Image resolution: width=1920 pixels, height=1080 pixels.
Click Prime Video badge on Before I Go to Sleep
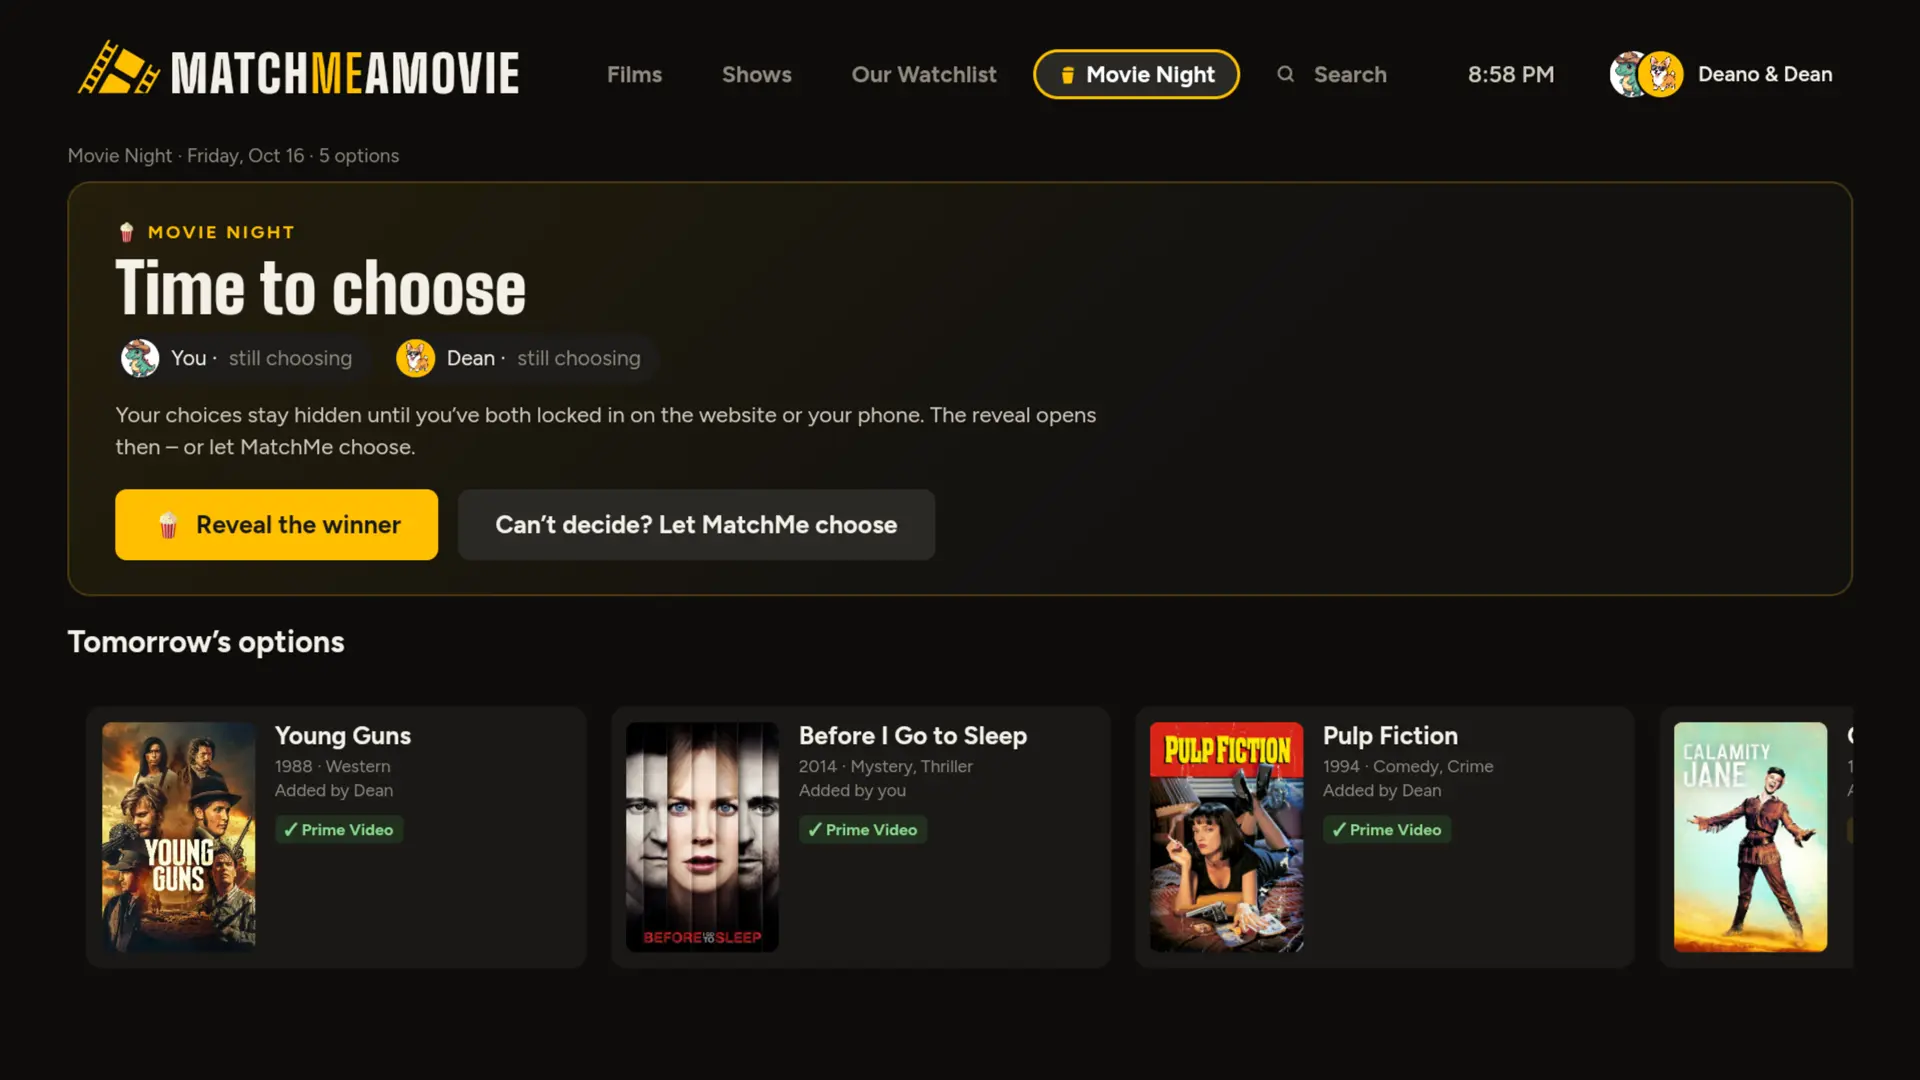(863, 830)
